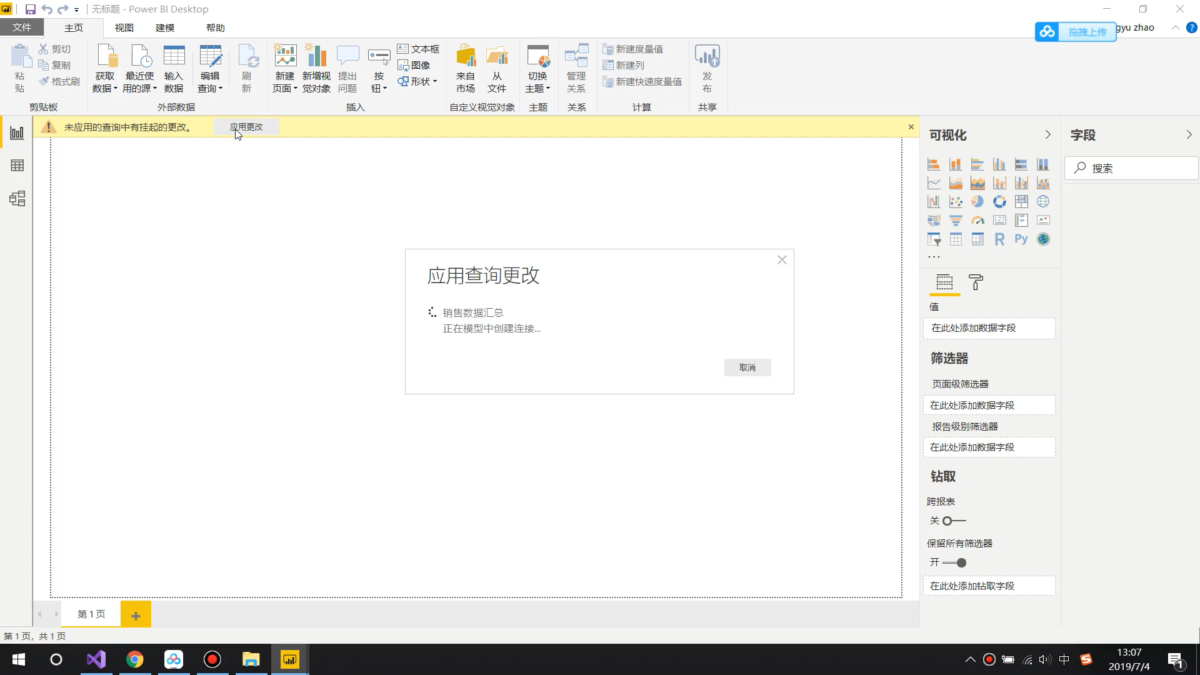This screenshot has height=675, width=1200.
Task: Open the Format paint roller pane
Action: pyautogui.click(x=977, y=282)
